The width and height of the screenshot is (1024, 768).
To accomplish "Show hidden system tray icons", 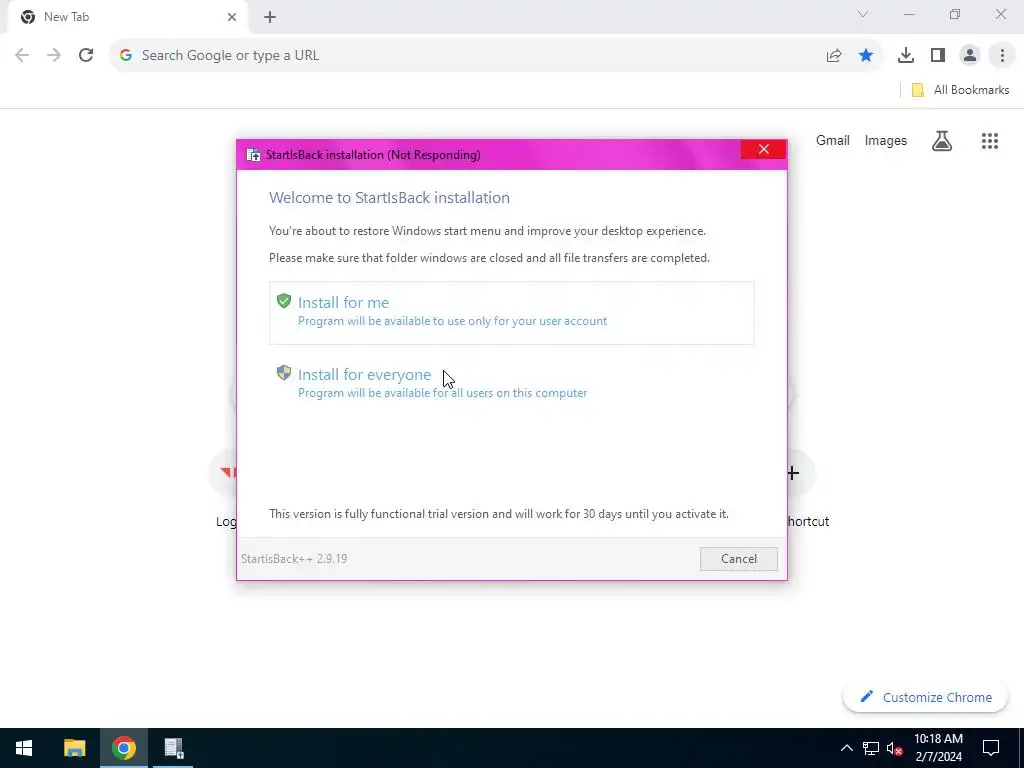I will pyautogui.click(x=846, y=748).
